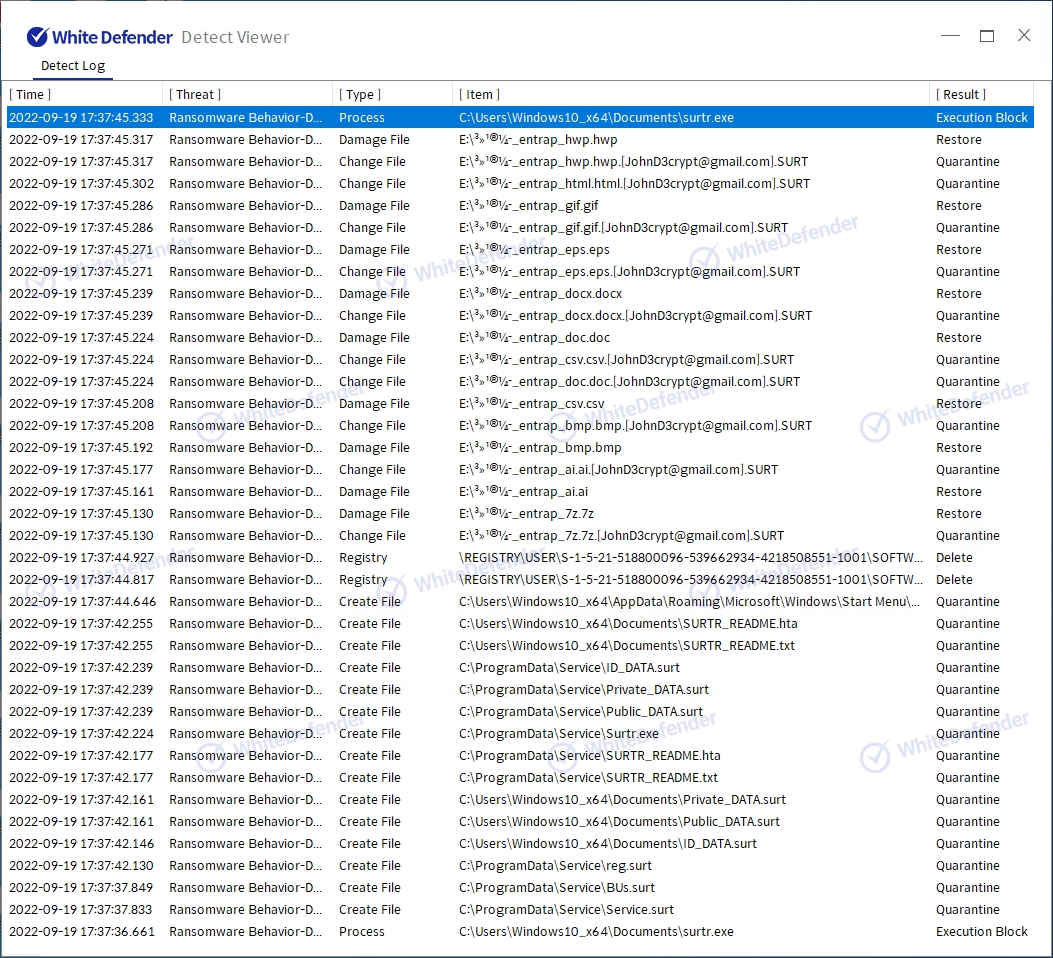Screen dimensions: 1053x958
Task: Select the _entrap_bmp.bmp Damage File entry
Action: (520, 448)
